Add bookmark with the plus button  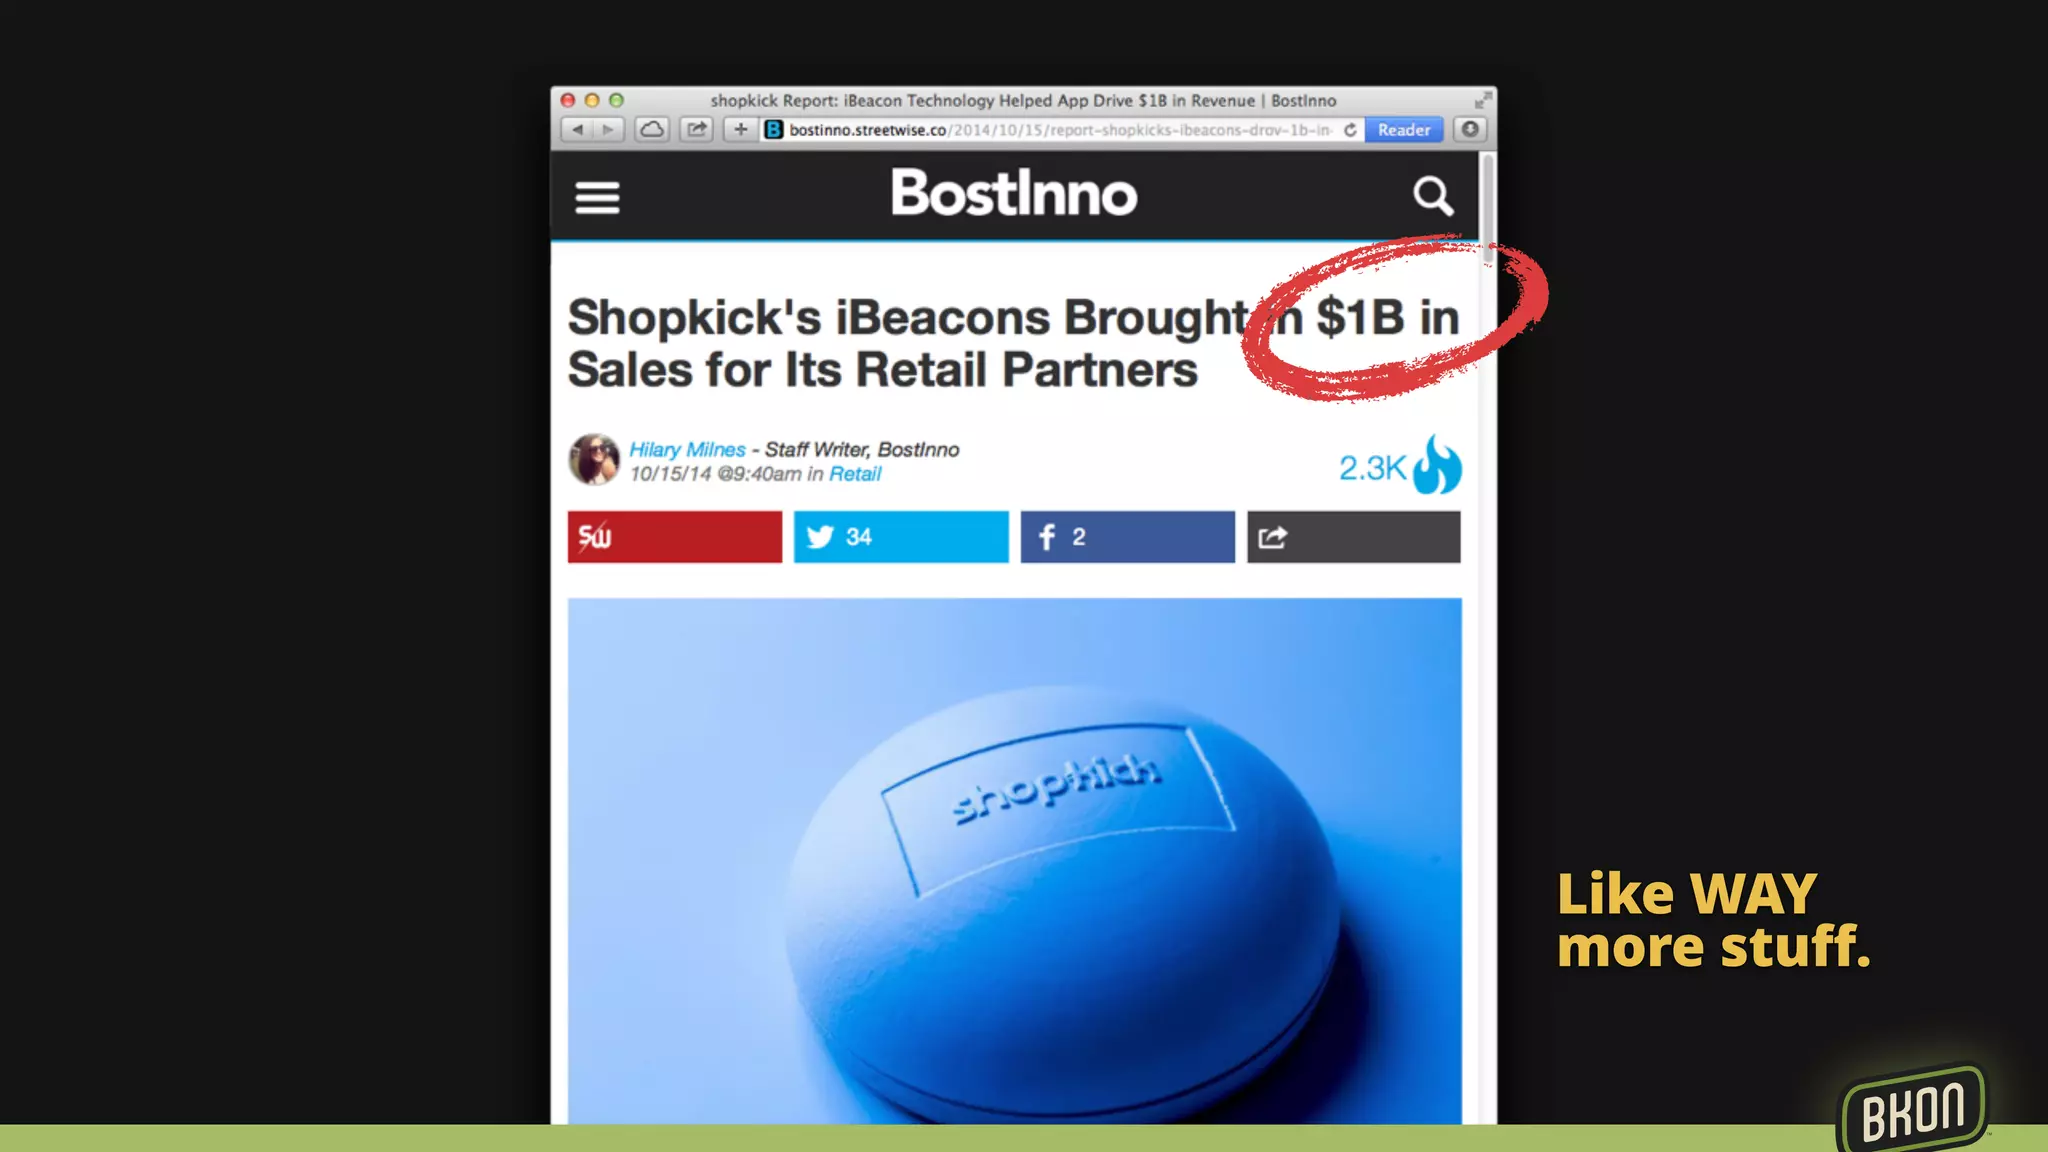tap(740, 130)
